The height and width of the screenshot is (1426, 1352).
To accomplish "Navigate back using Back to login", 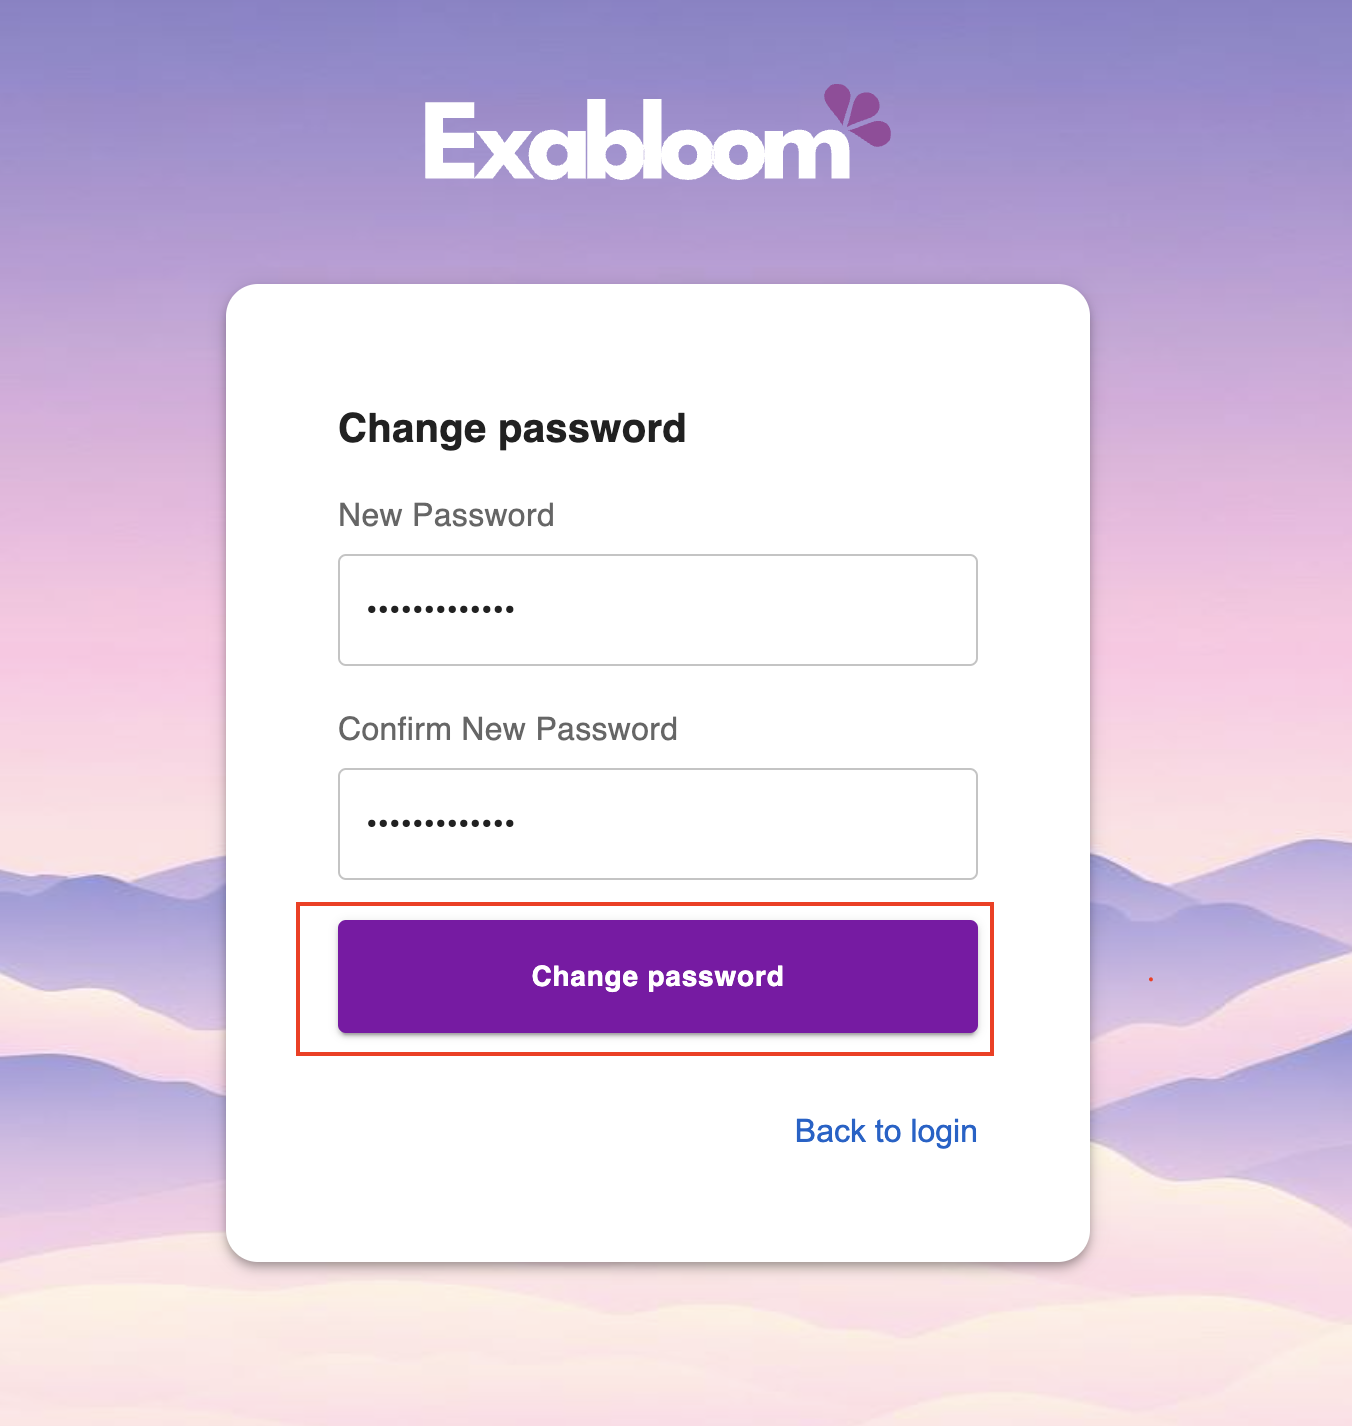I will [x=885, y=1130].
